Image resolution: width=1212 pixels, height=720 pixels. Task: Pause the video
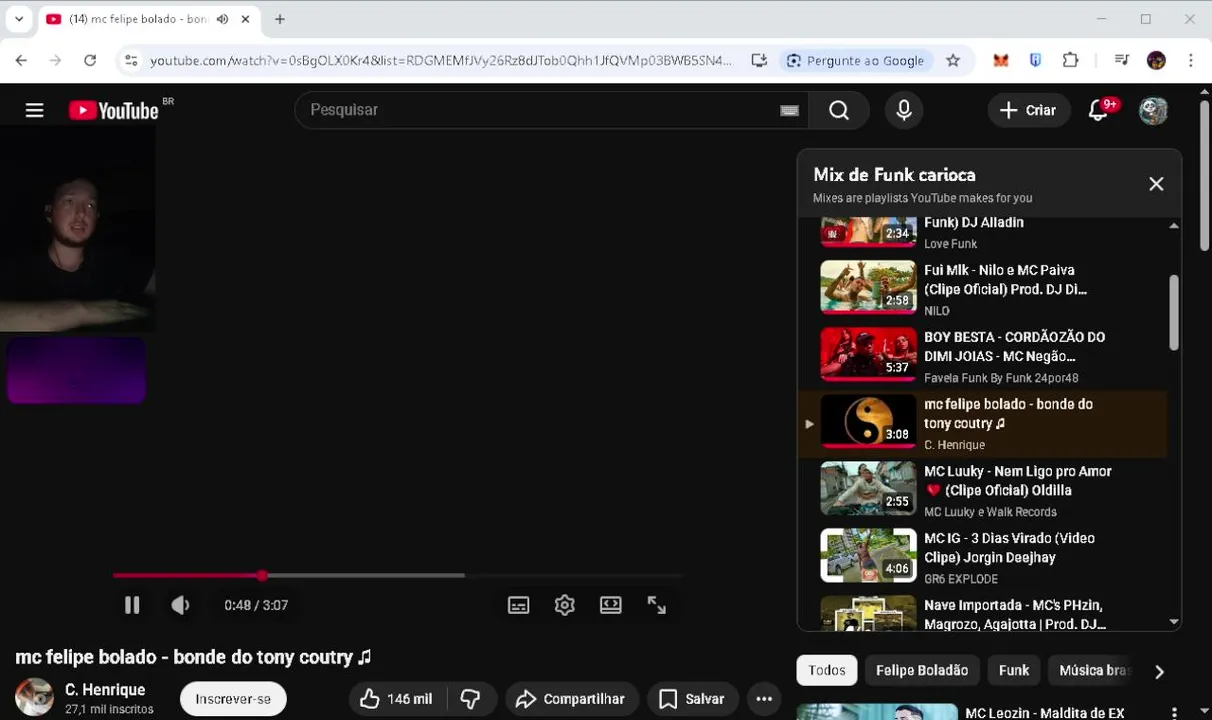tap(132, 605)
